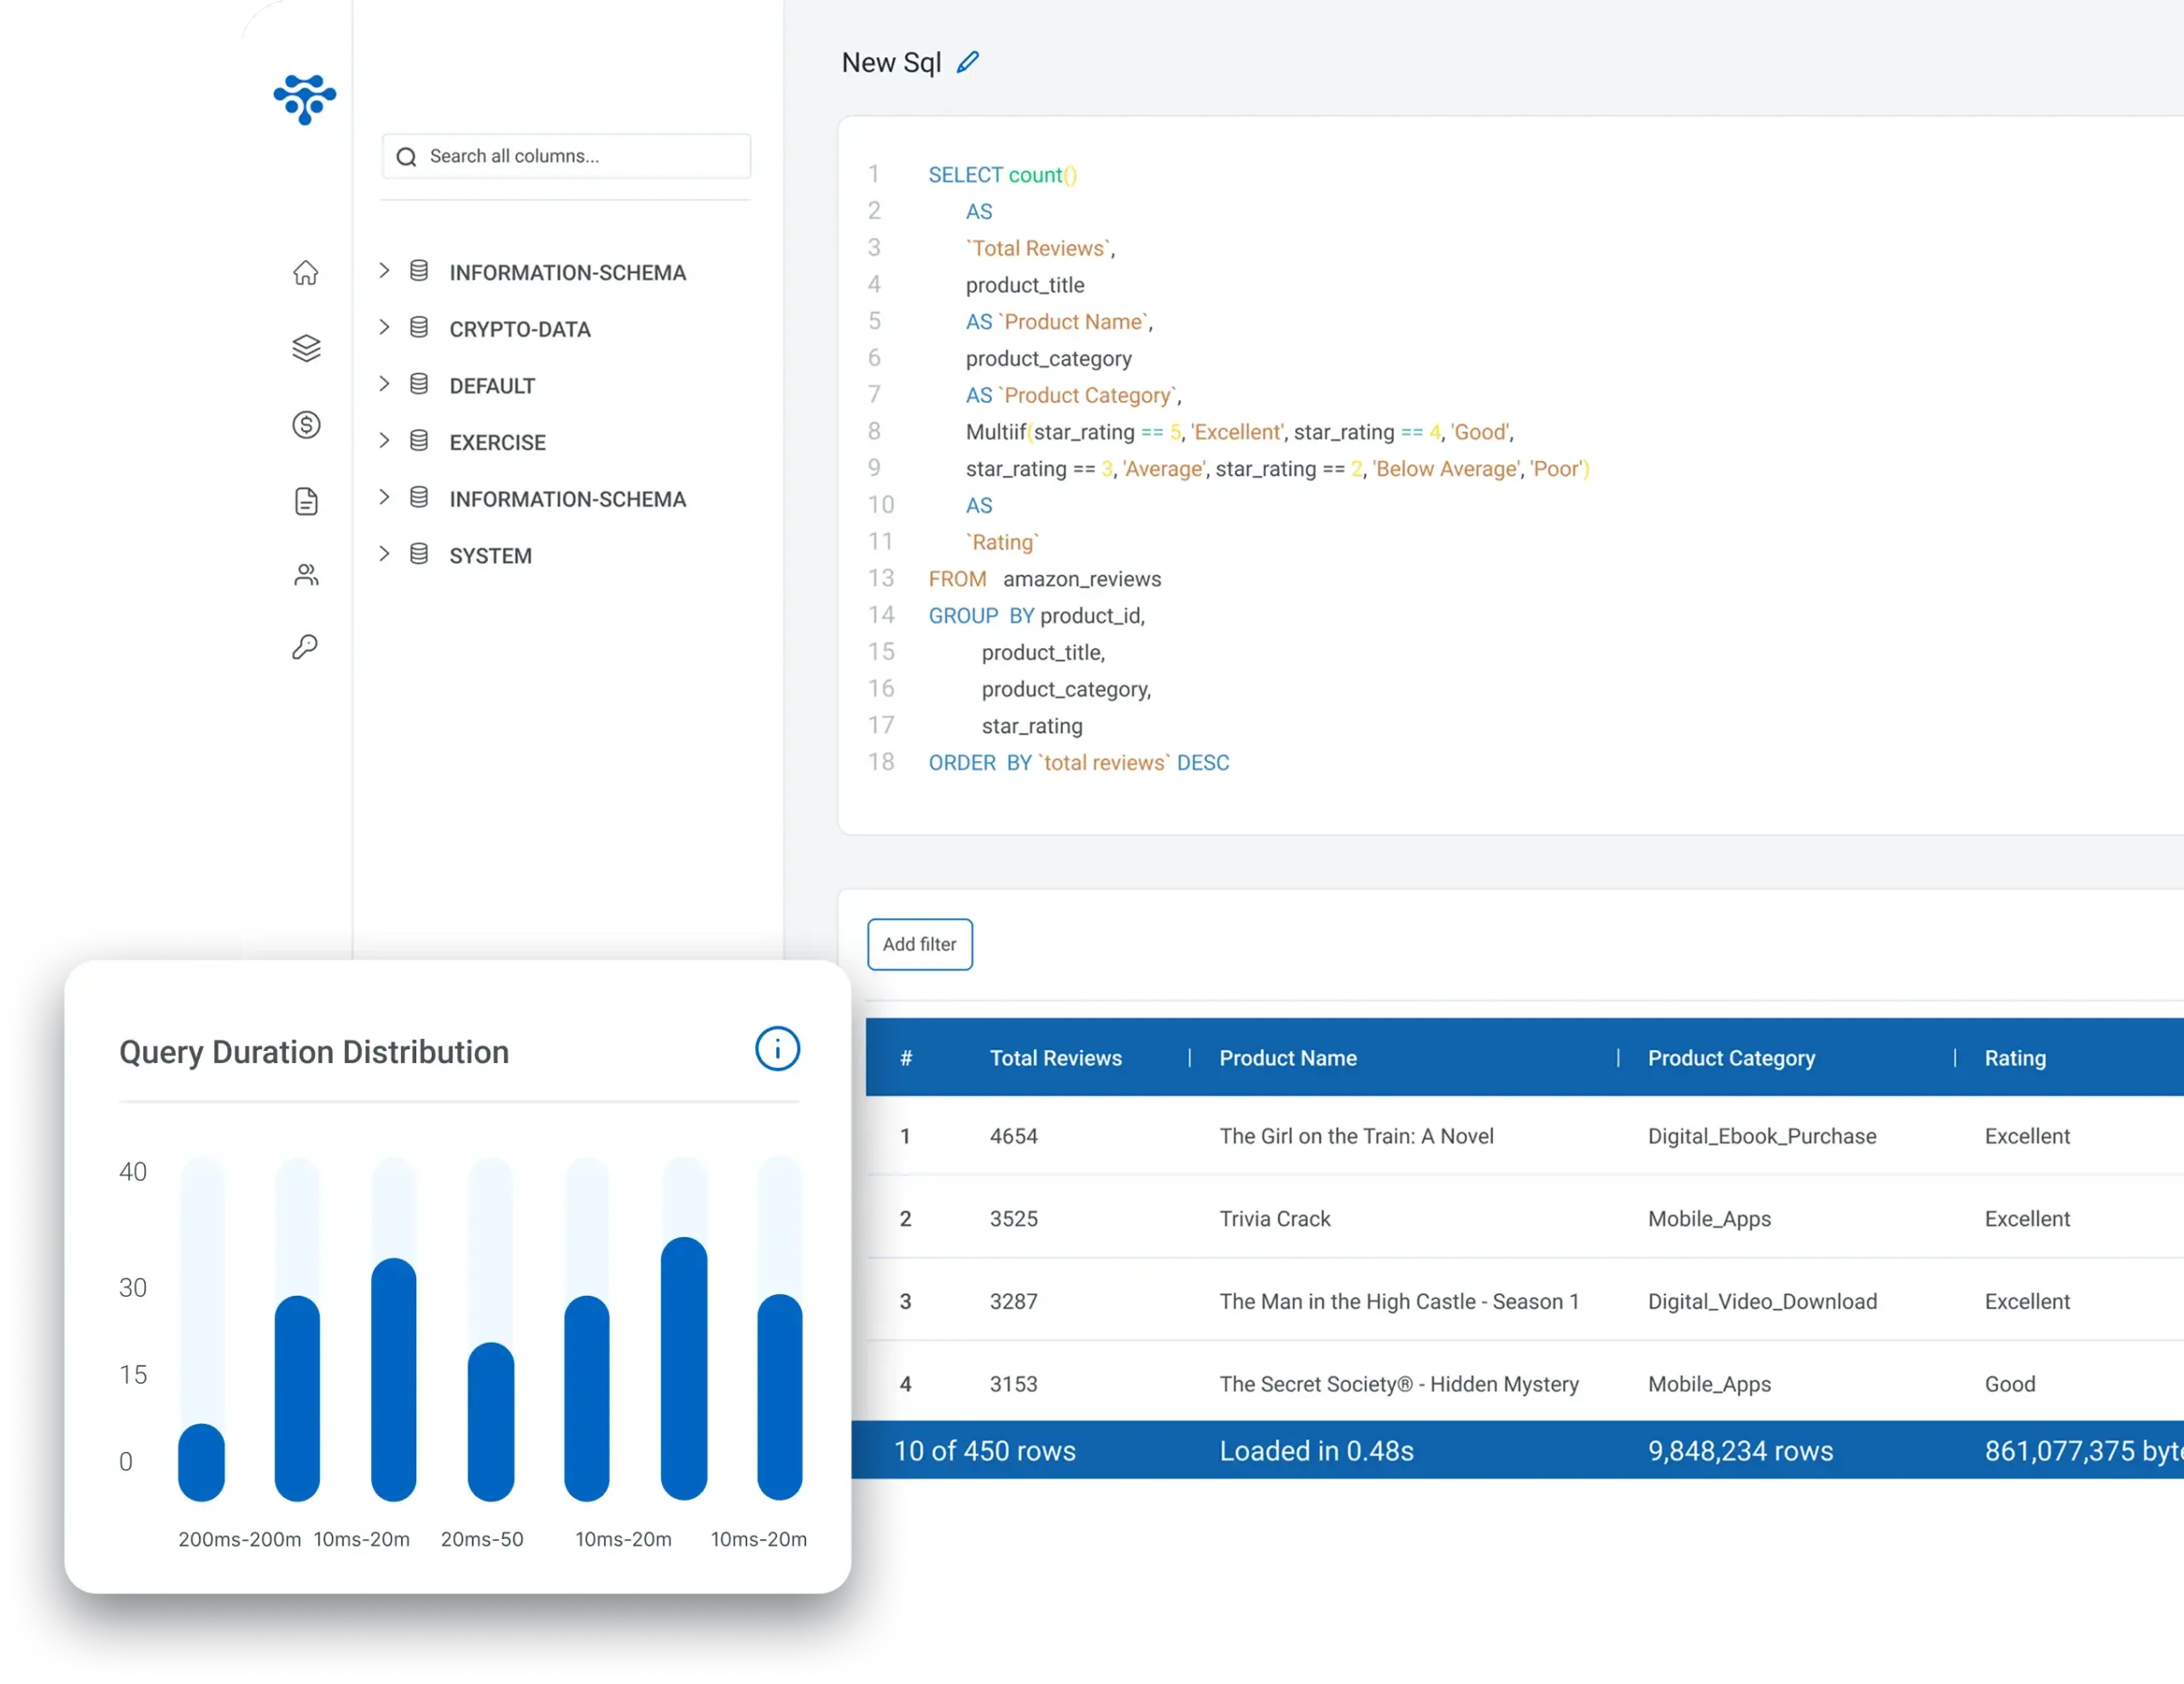Screen dimensions: 2184x1684
Task: Click the Add filter button
Action: 919,944
